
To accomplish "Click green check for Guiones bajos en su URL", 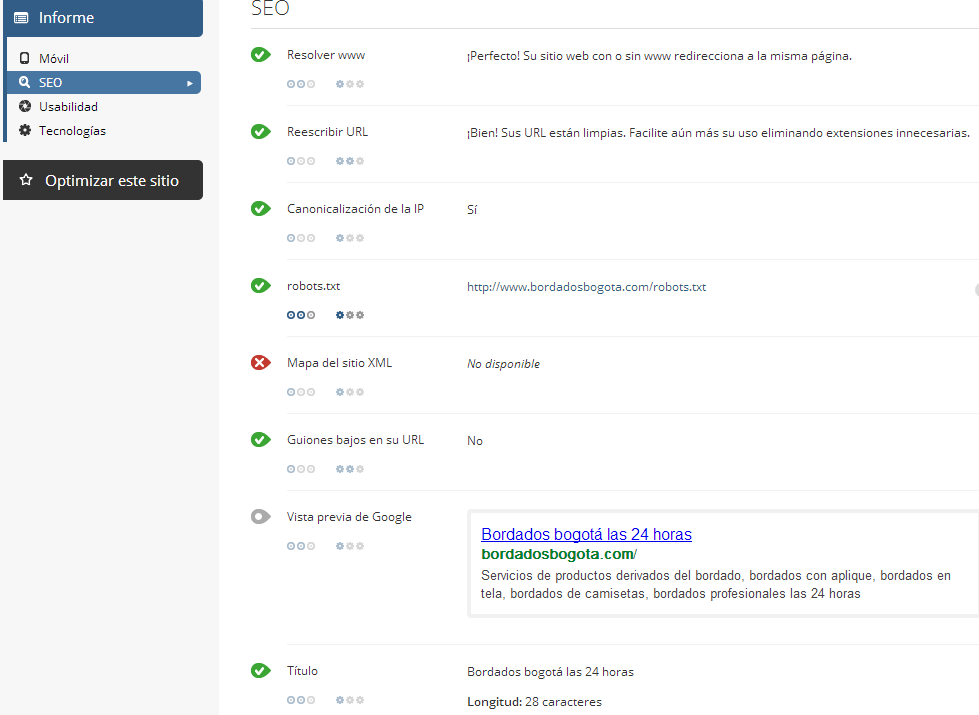I will point(260,440).
